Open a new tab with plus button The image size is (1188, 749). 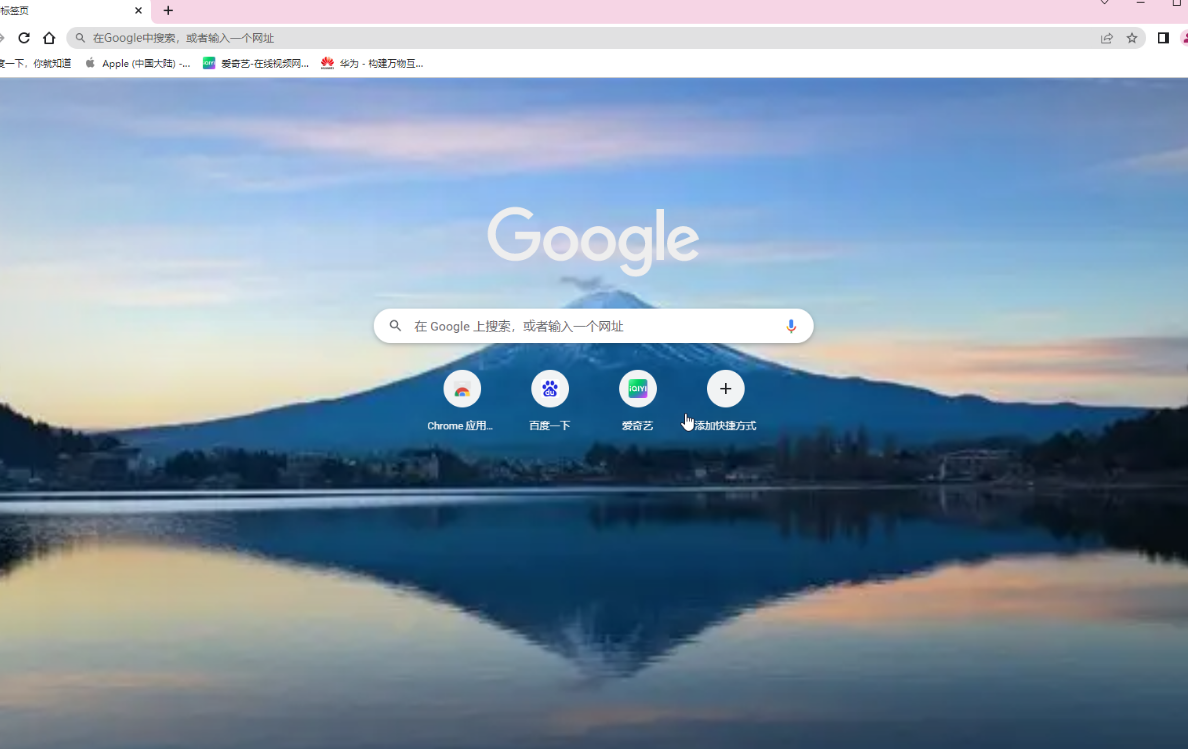[x=168, y=11]
